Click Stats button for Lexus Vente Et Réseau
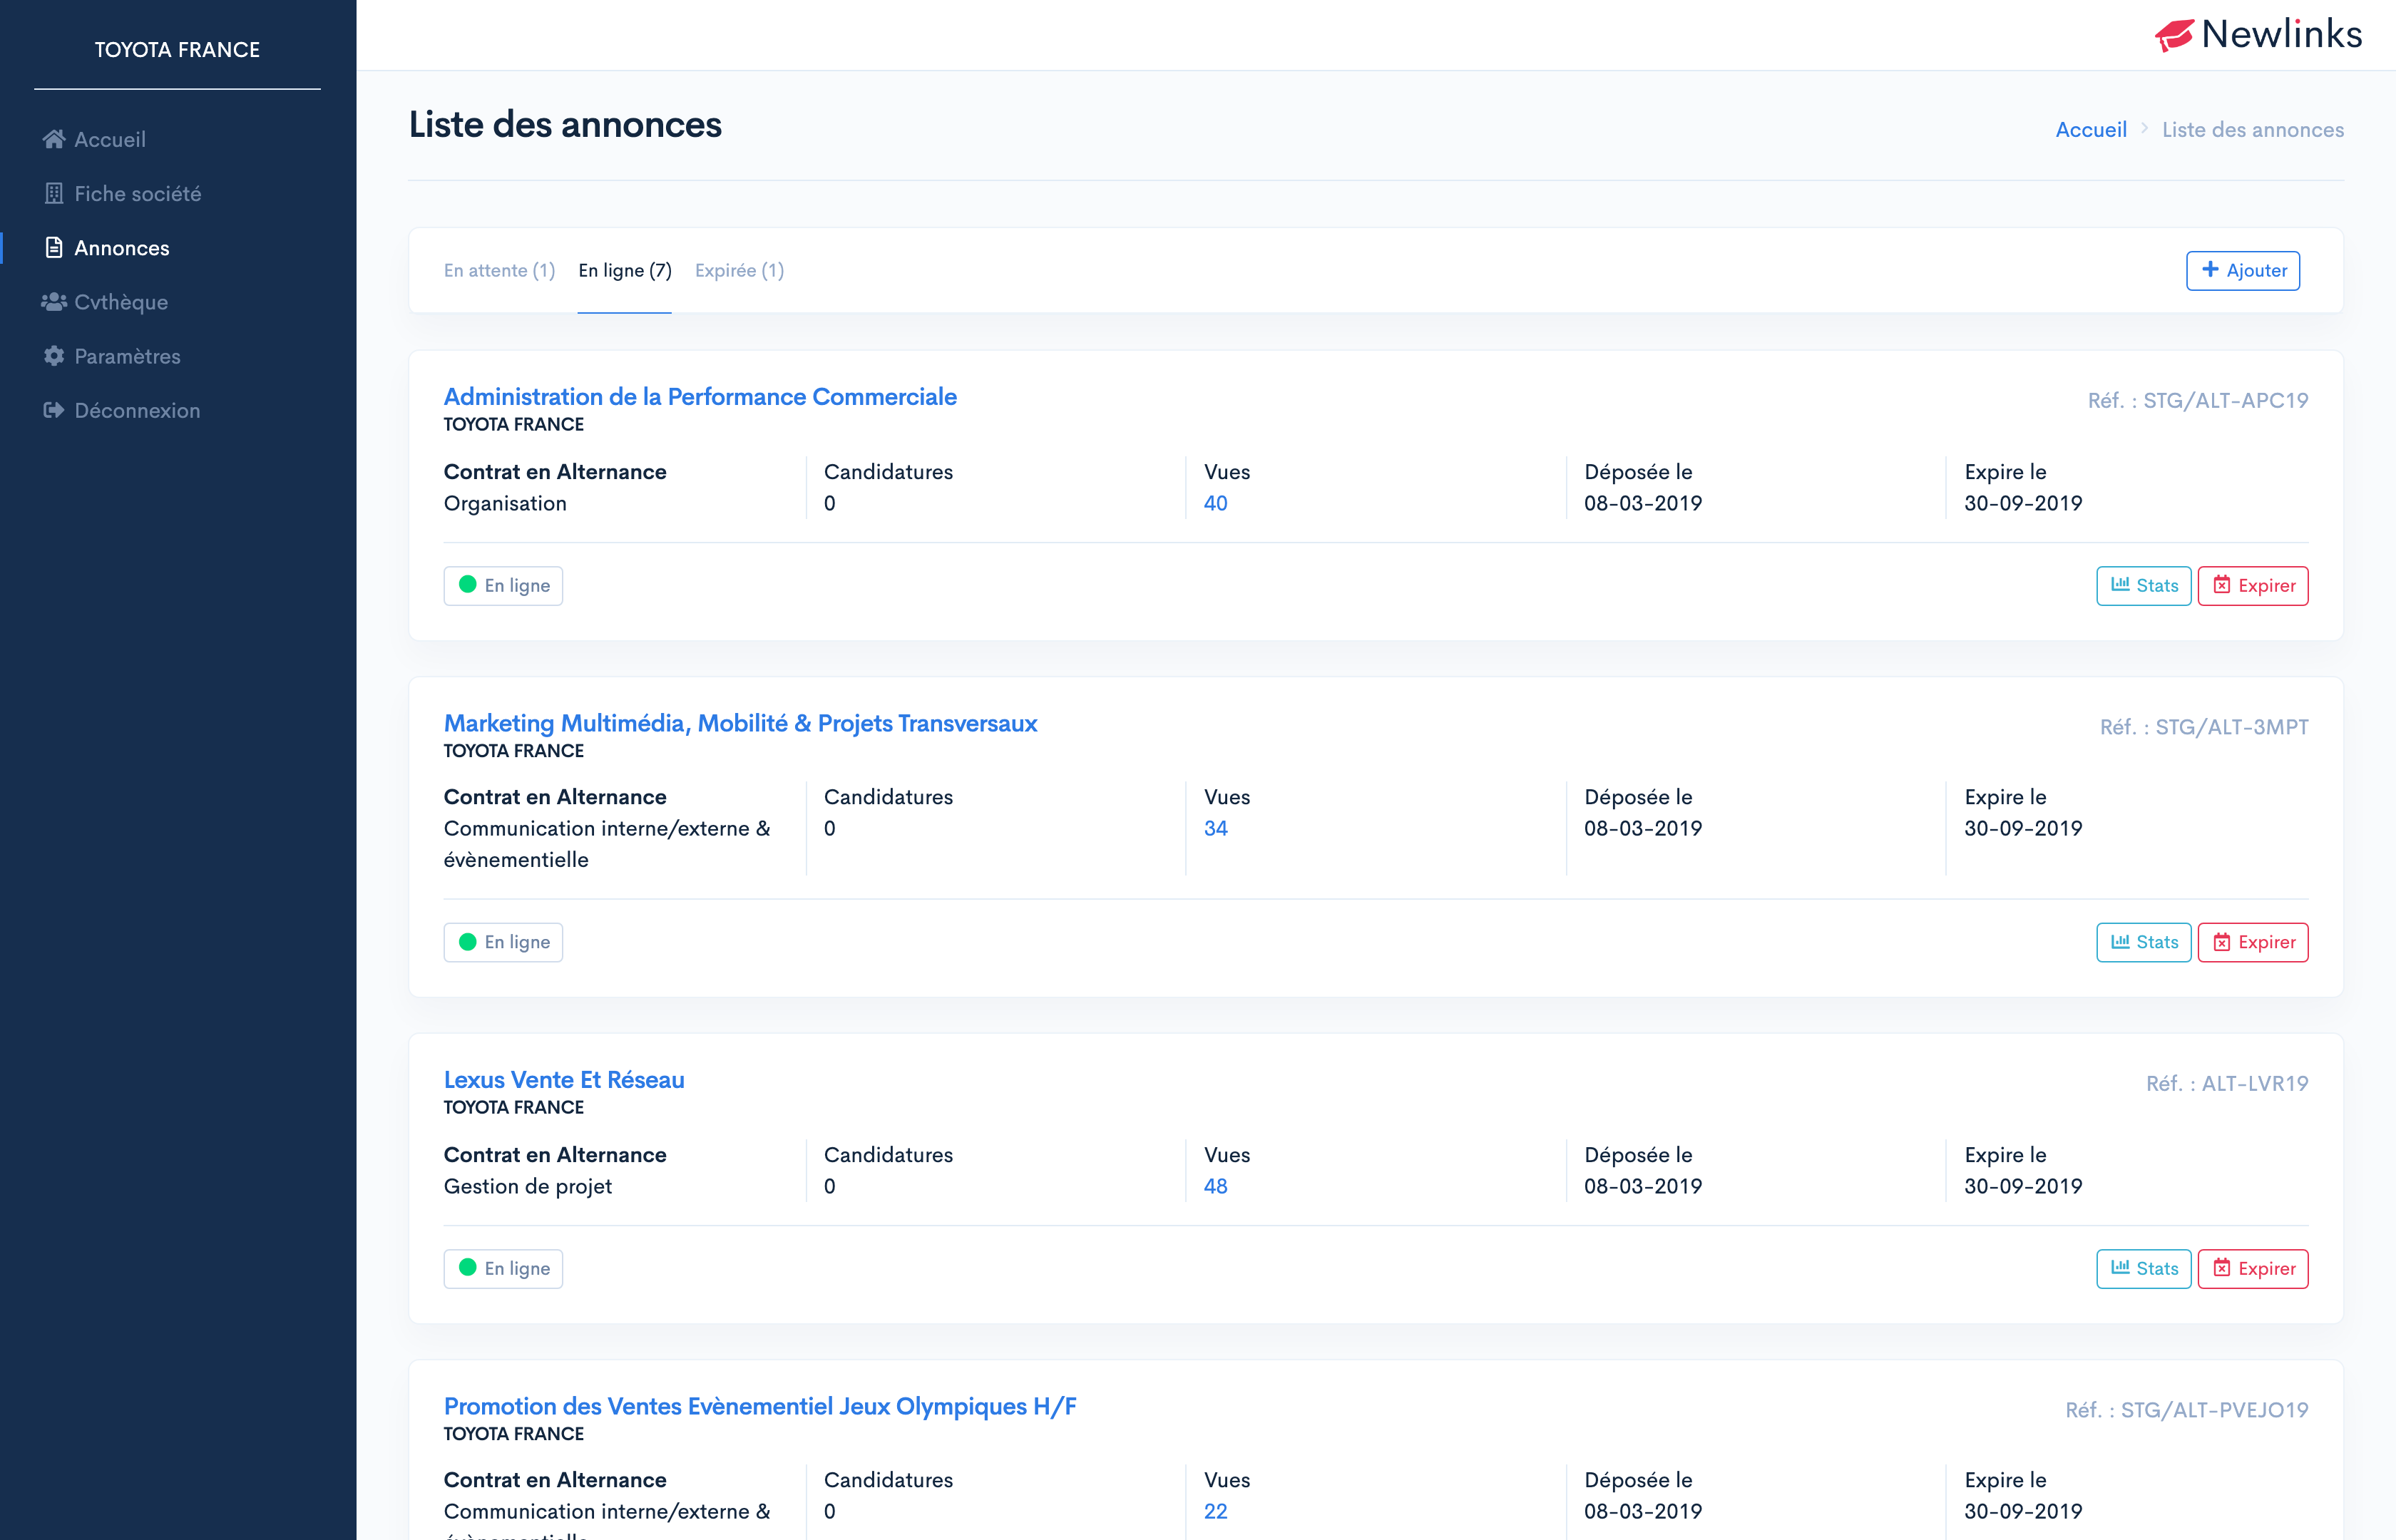 click(2143, 1268)
